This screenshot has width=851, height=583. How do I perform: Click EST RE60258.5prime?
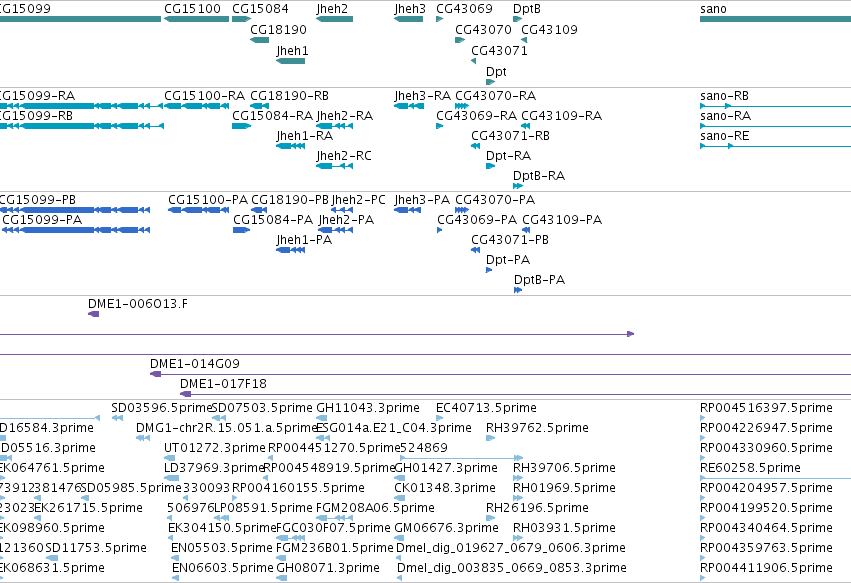tap(776, 478)
